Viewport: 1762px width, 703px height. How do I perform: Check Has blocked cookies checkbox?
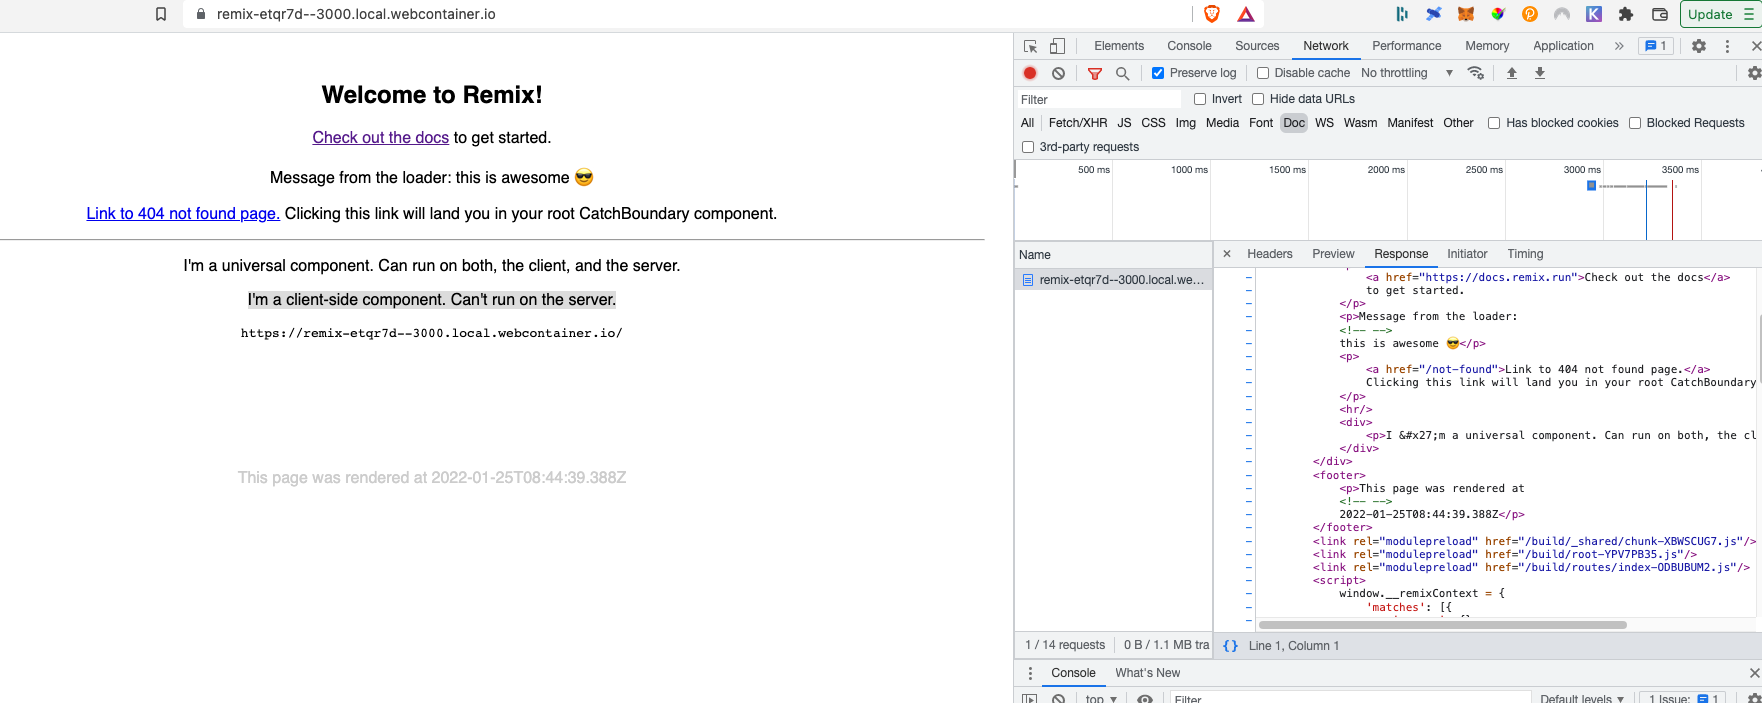click(x=1494, y=123)
